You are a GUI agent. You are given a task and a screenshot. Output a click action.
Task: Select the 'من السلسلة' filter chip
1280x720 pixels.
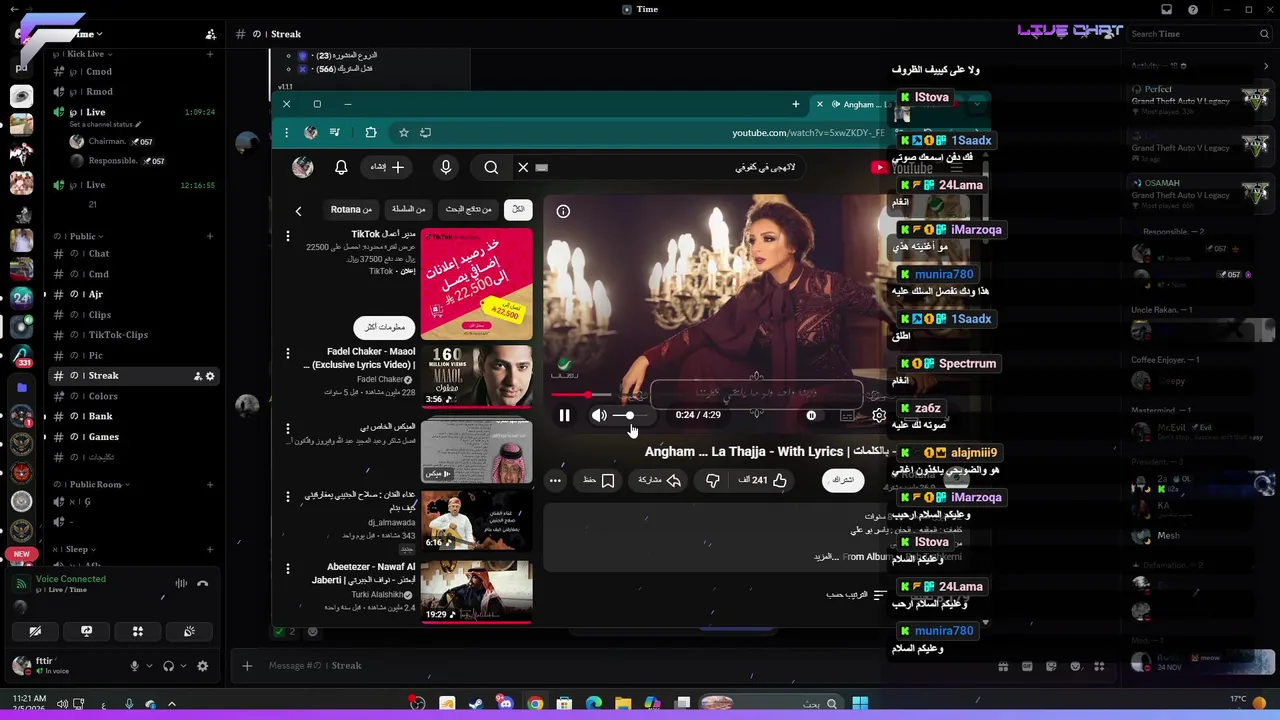coord(408,209)
